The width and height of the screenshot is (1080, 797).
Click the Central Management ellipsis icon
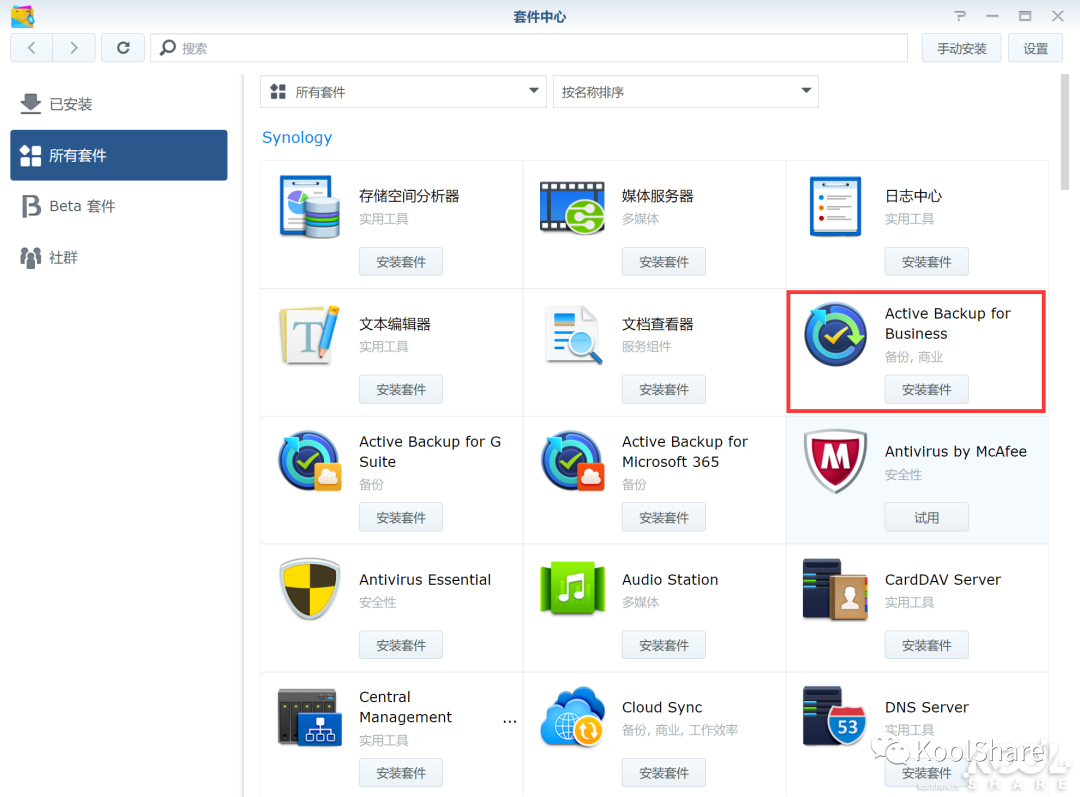(510, 721)
